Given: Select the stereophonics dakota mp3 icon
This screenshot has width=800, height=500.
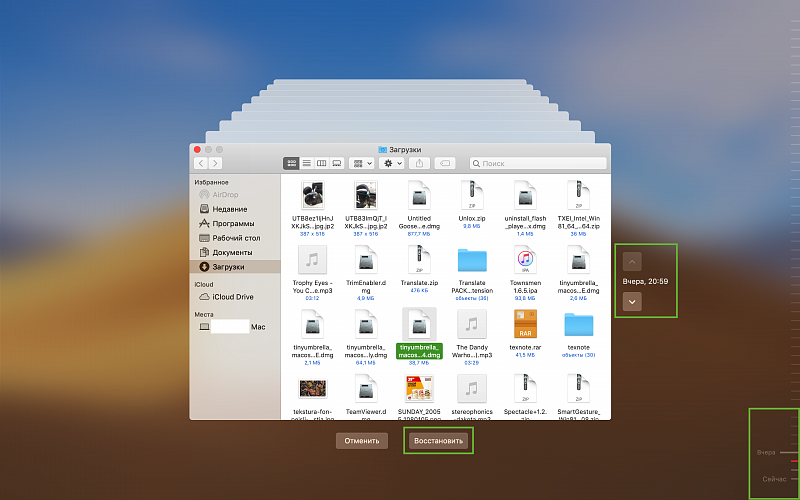Looking at the screenshot, I should click(x=472, y=389).
